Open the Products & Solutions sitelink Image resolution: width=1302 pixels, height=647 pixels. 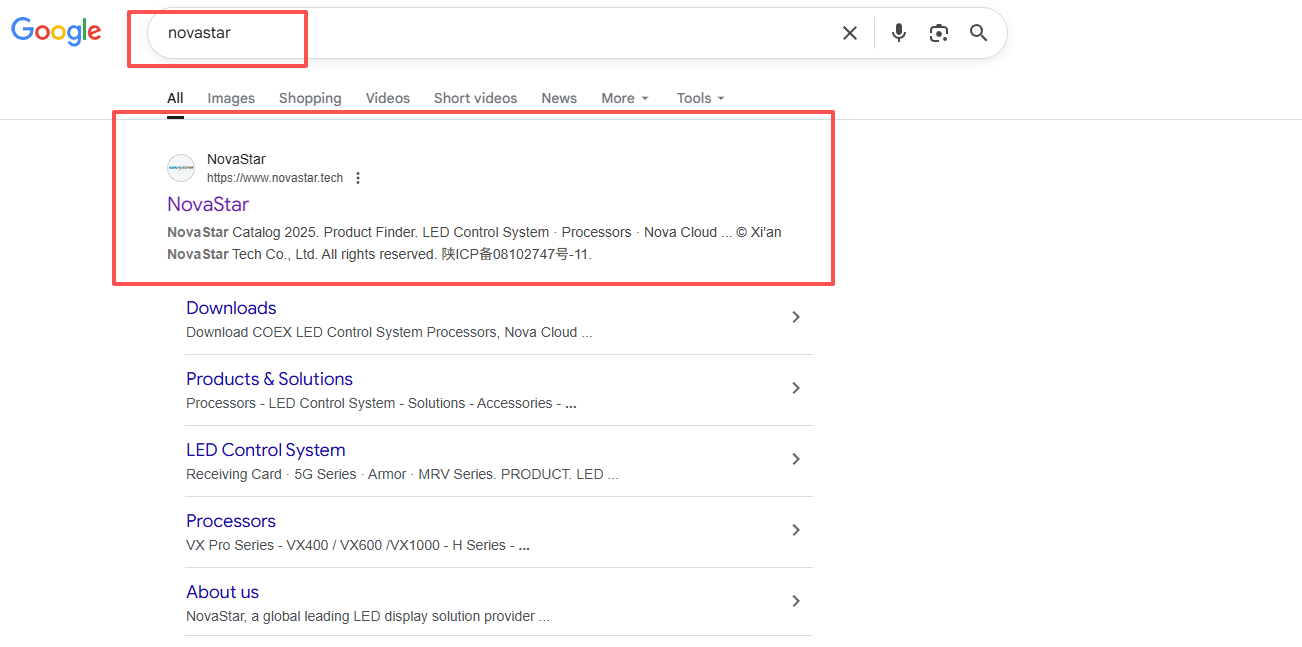pyautogui.click(x=269, y=379)
